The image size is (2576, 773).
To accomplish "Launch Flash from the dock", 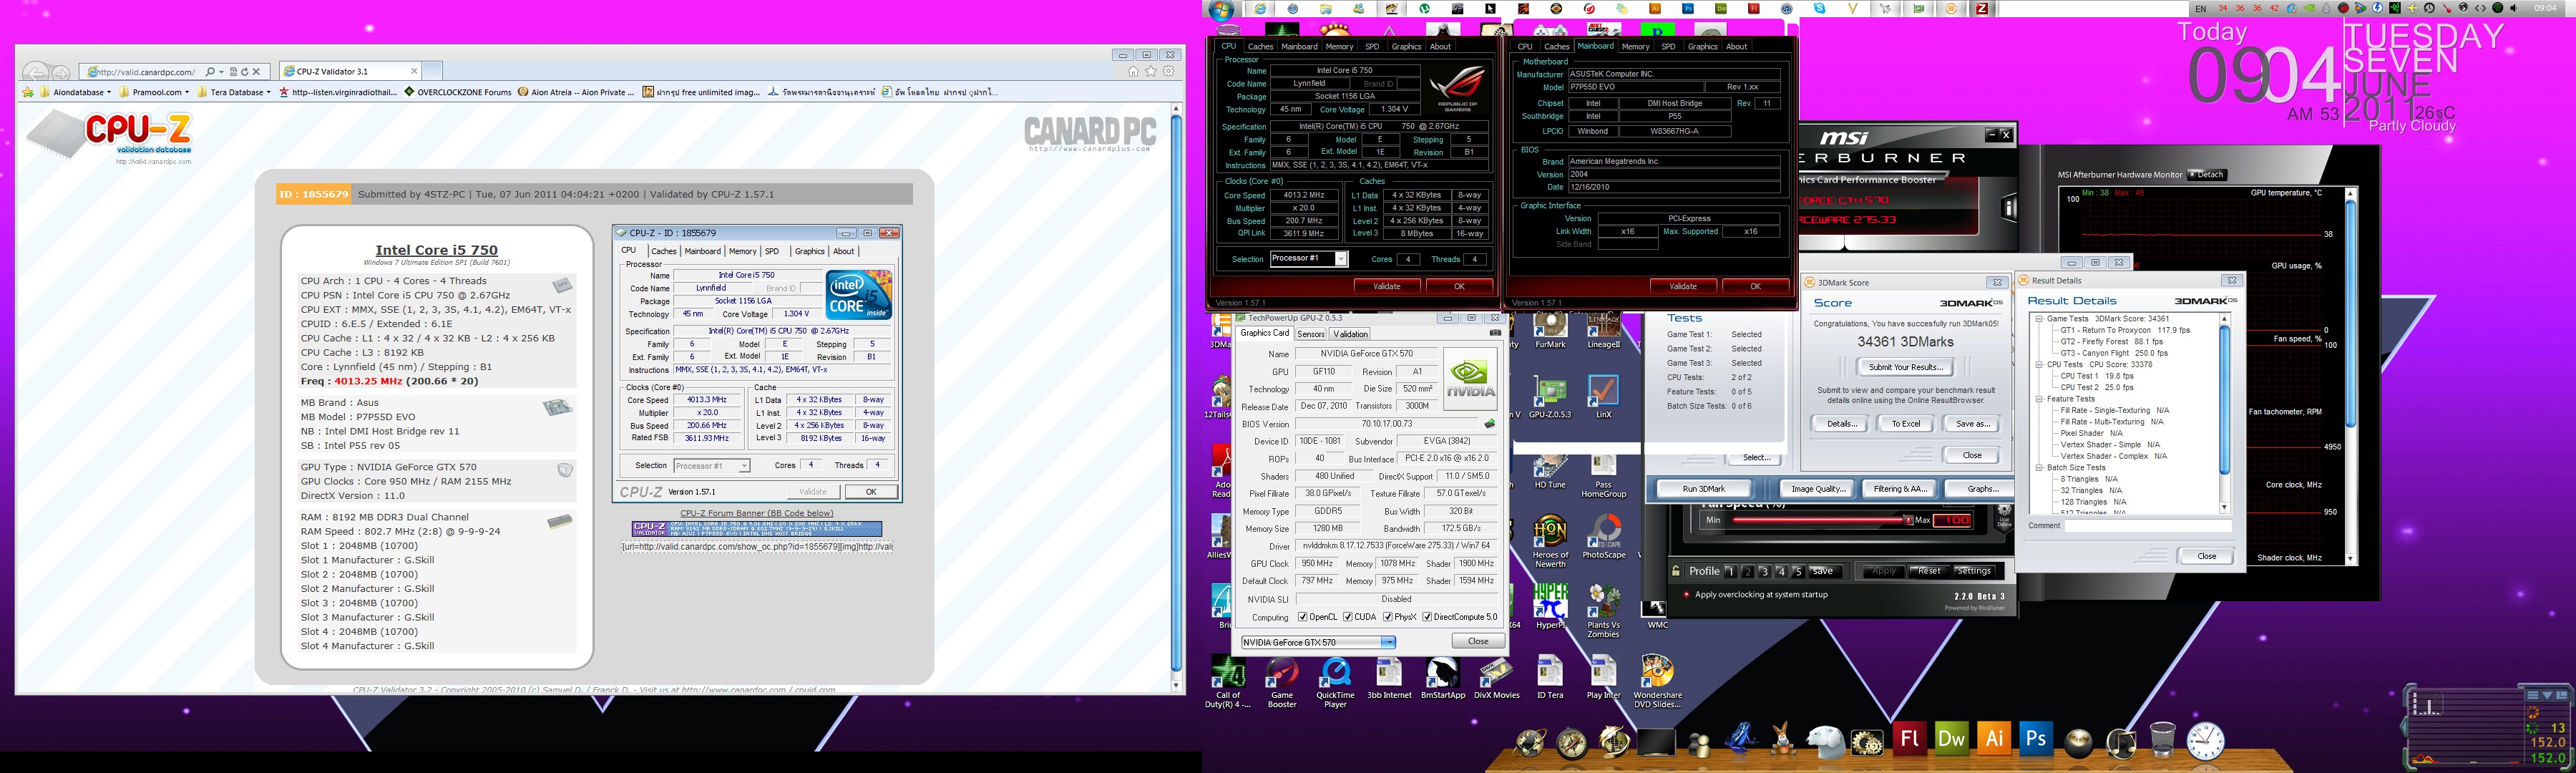I will 1909,738.
